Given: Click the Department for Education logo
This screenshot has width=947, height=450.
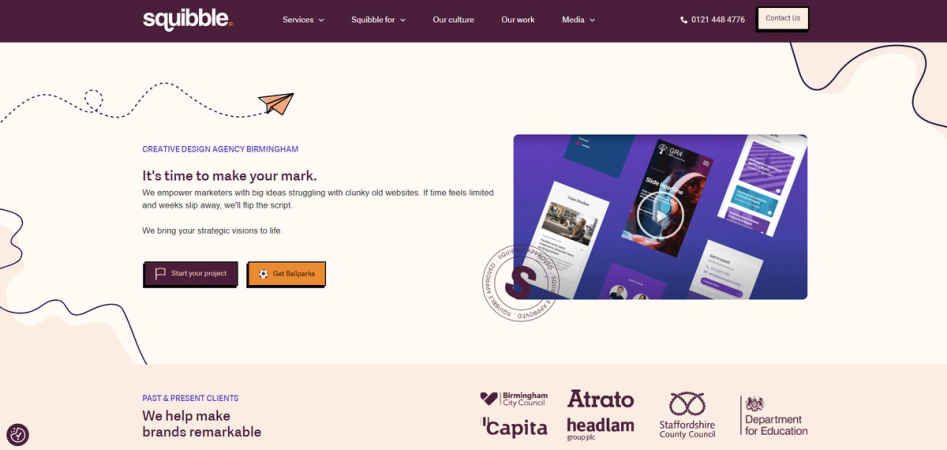Looking at the screenshot, I should tap(774, 416).
